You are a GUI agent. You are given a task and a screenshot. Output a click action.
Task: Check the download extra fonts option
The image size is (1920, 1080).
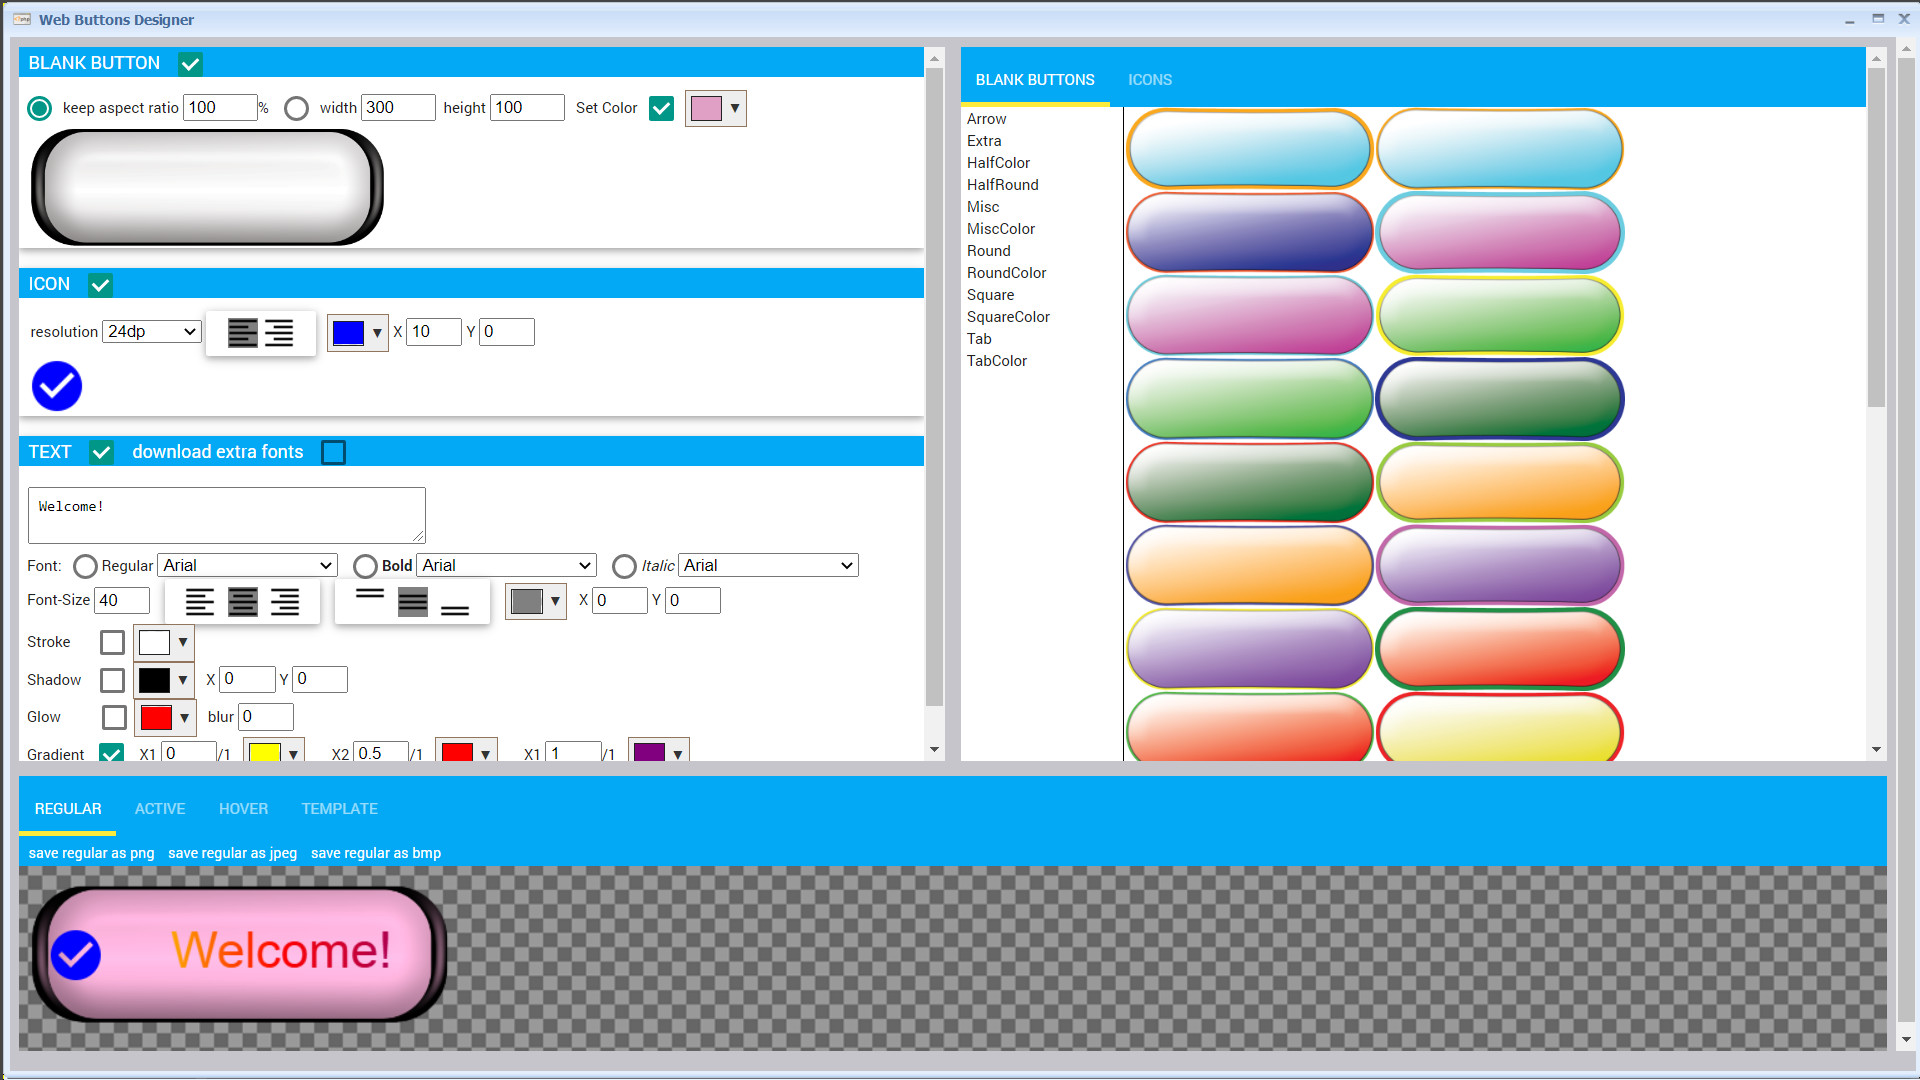click(x=333, y=452)
